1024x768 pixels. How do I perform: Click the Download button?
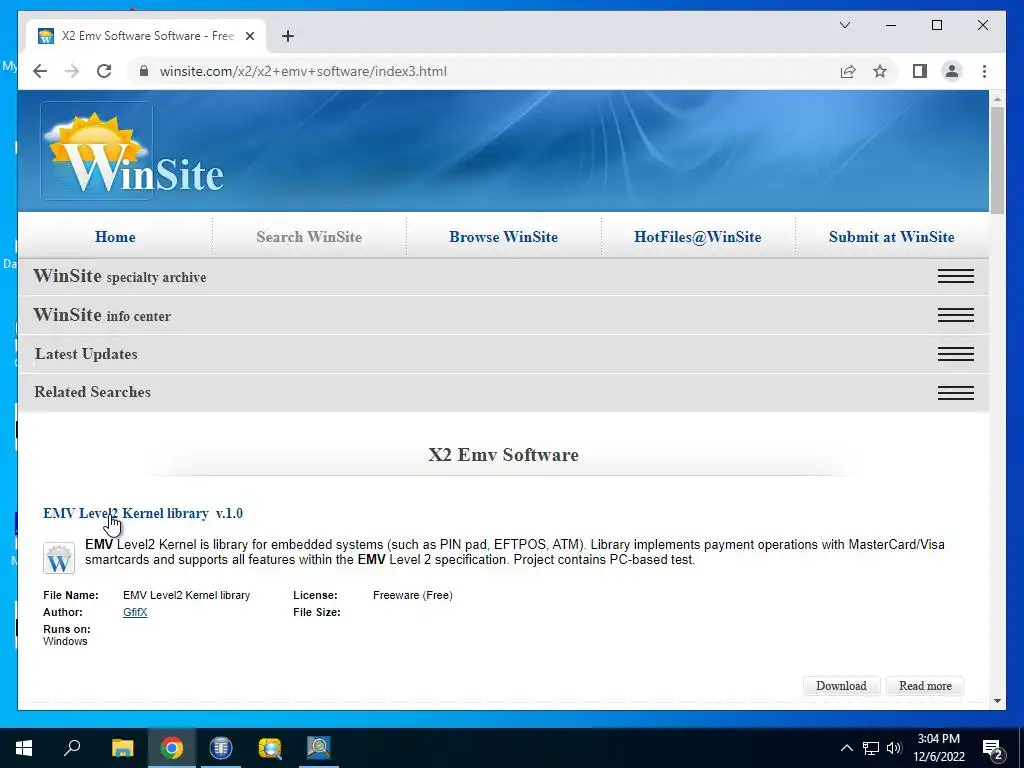coord(841,686)
